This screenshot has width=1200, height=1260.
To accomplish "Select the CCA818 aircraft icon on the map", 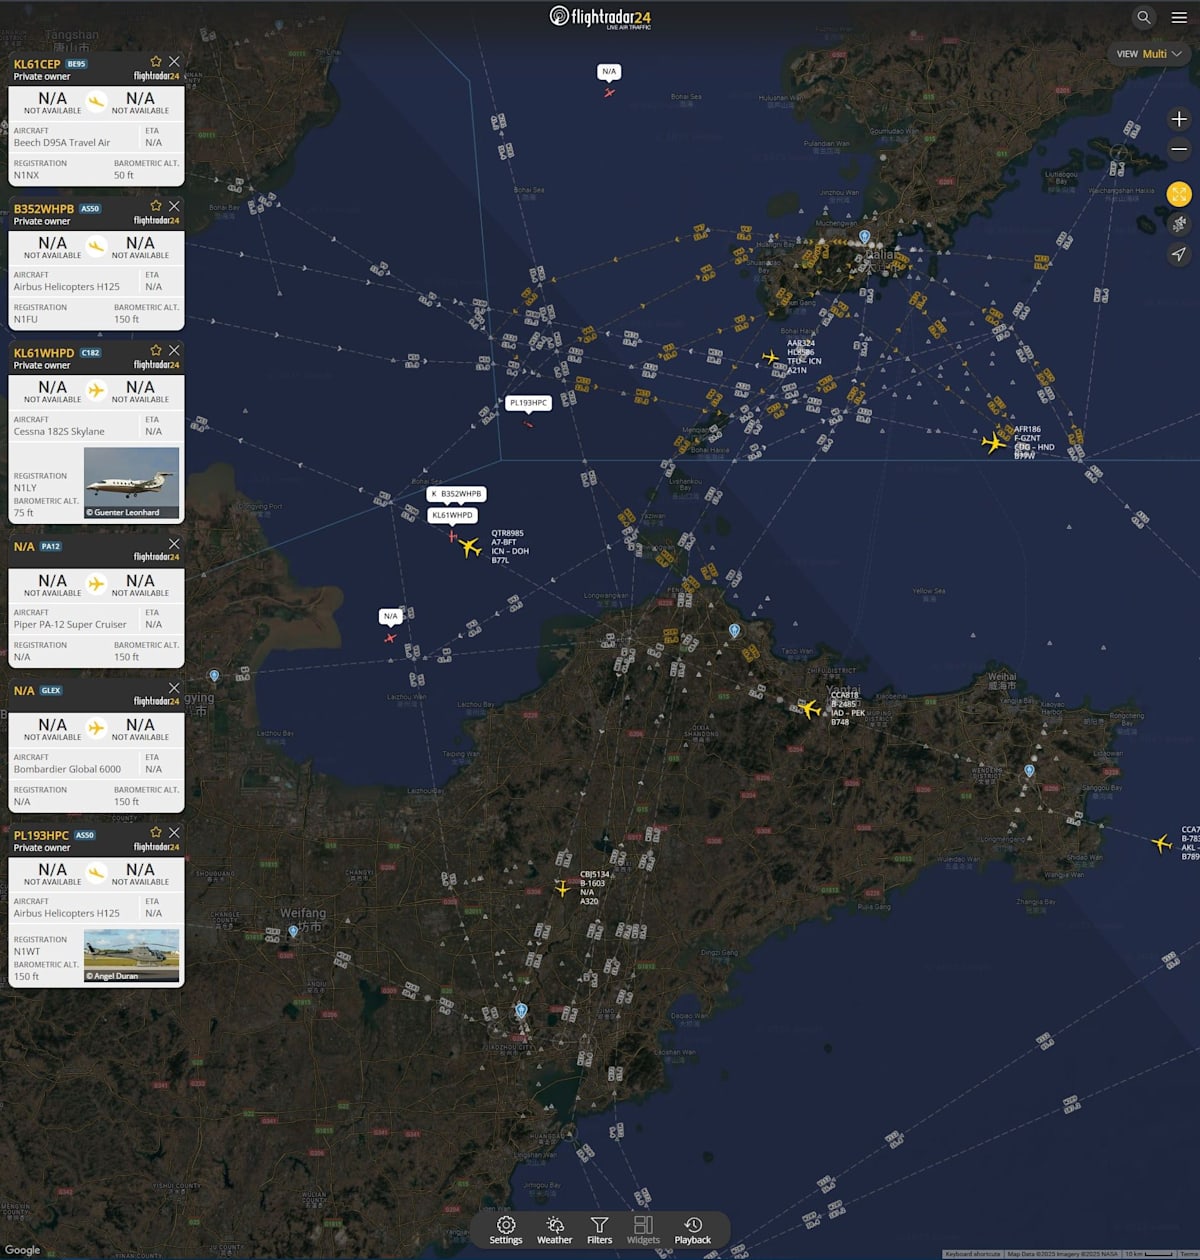I will point(809,709).
